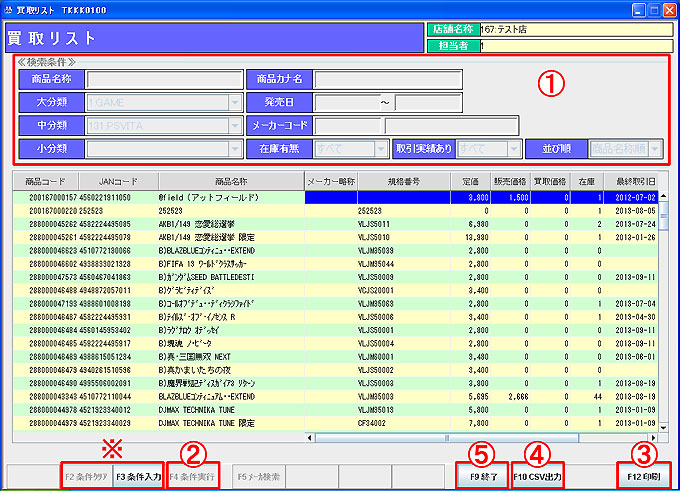
Task: Exit using the F9 終了 button
Action: click(x=481, y=476)
